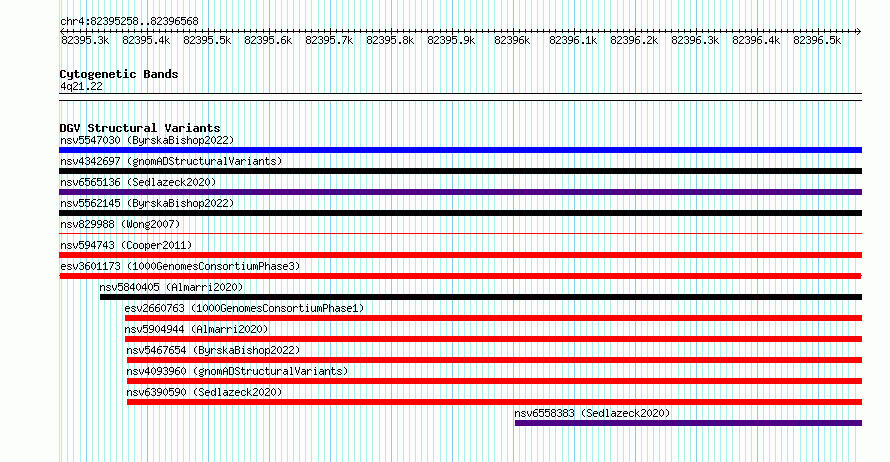The height and width of the screenshot is (462, 890).
Task: Click the 82395.6k ruler position
Action: tap(268, 40)
